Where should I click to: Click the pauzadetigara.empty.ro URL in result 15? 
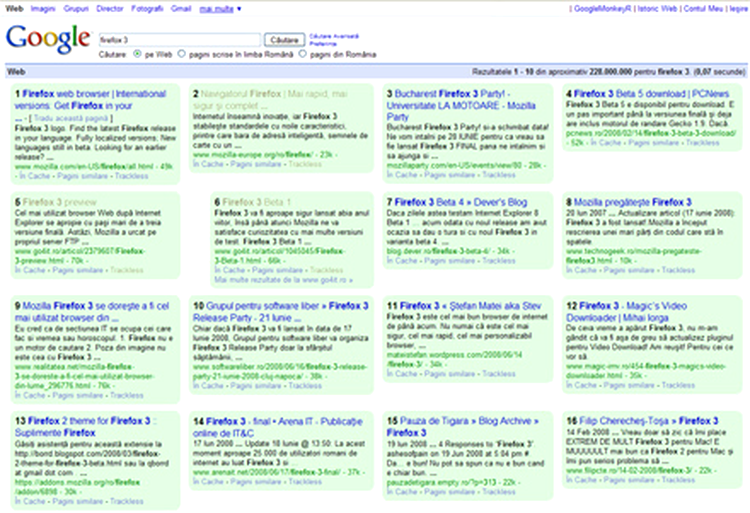pos(441,482)
